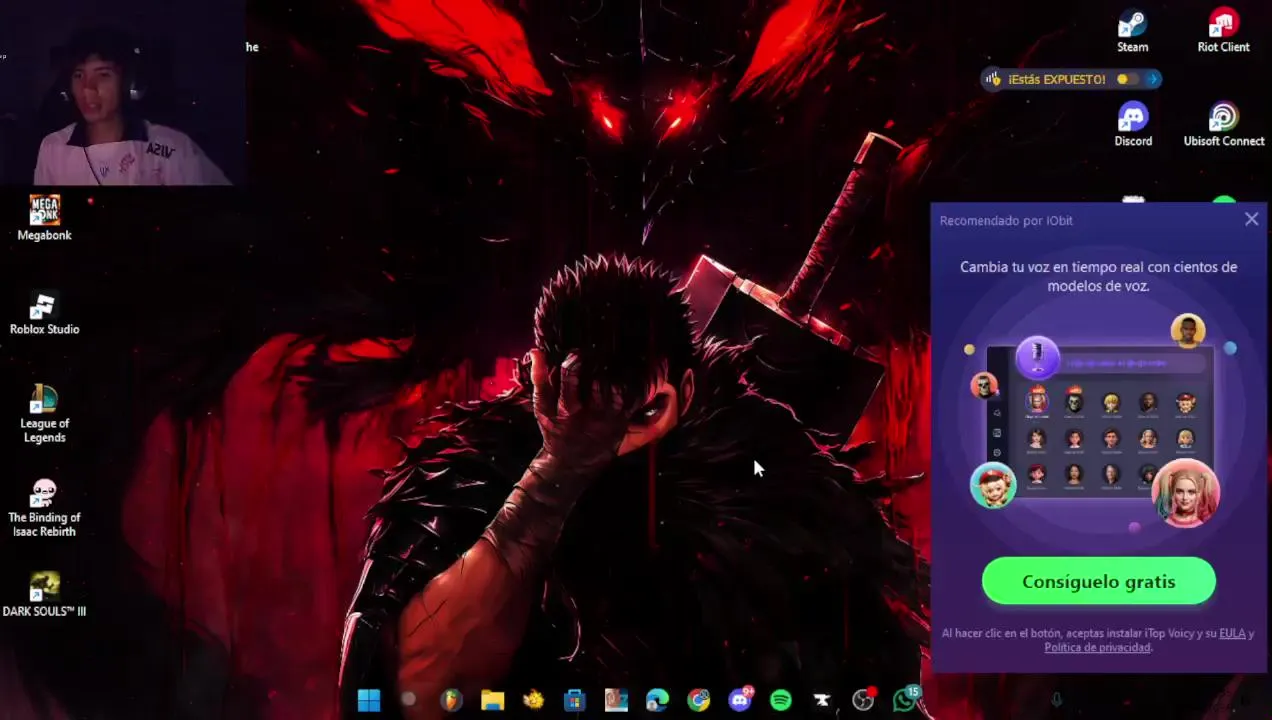Image resolution: width=1272 pixels, height=720 pixels.
Task: Select the League of Legends icon
Action: pos(44,413)
